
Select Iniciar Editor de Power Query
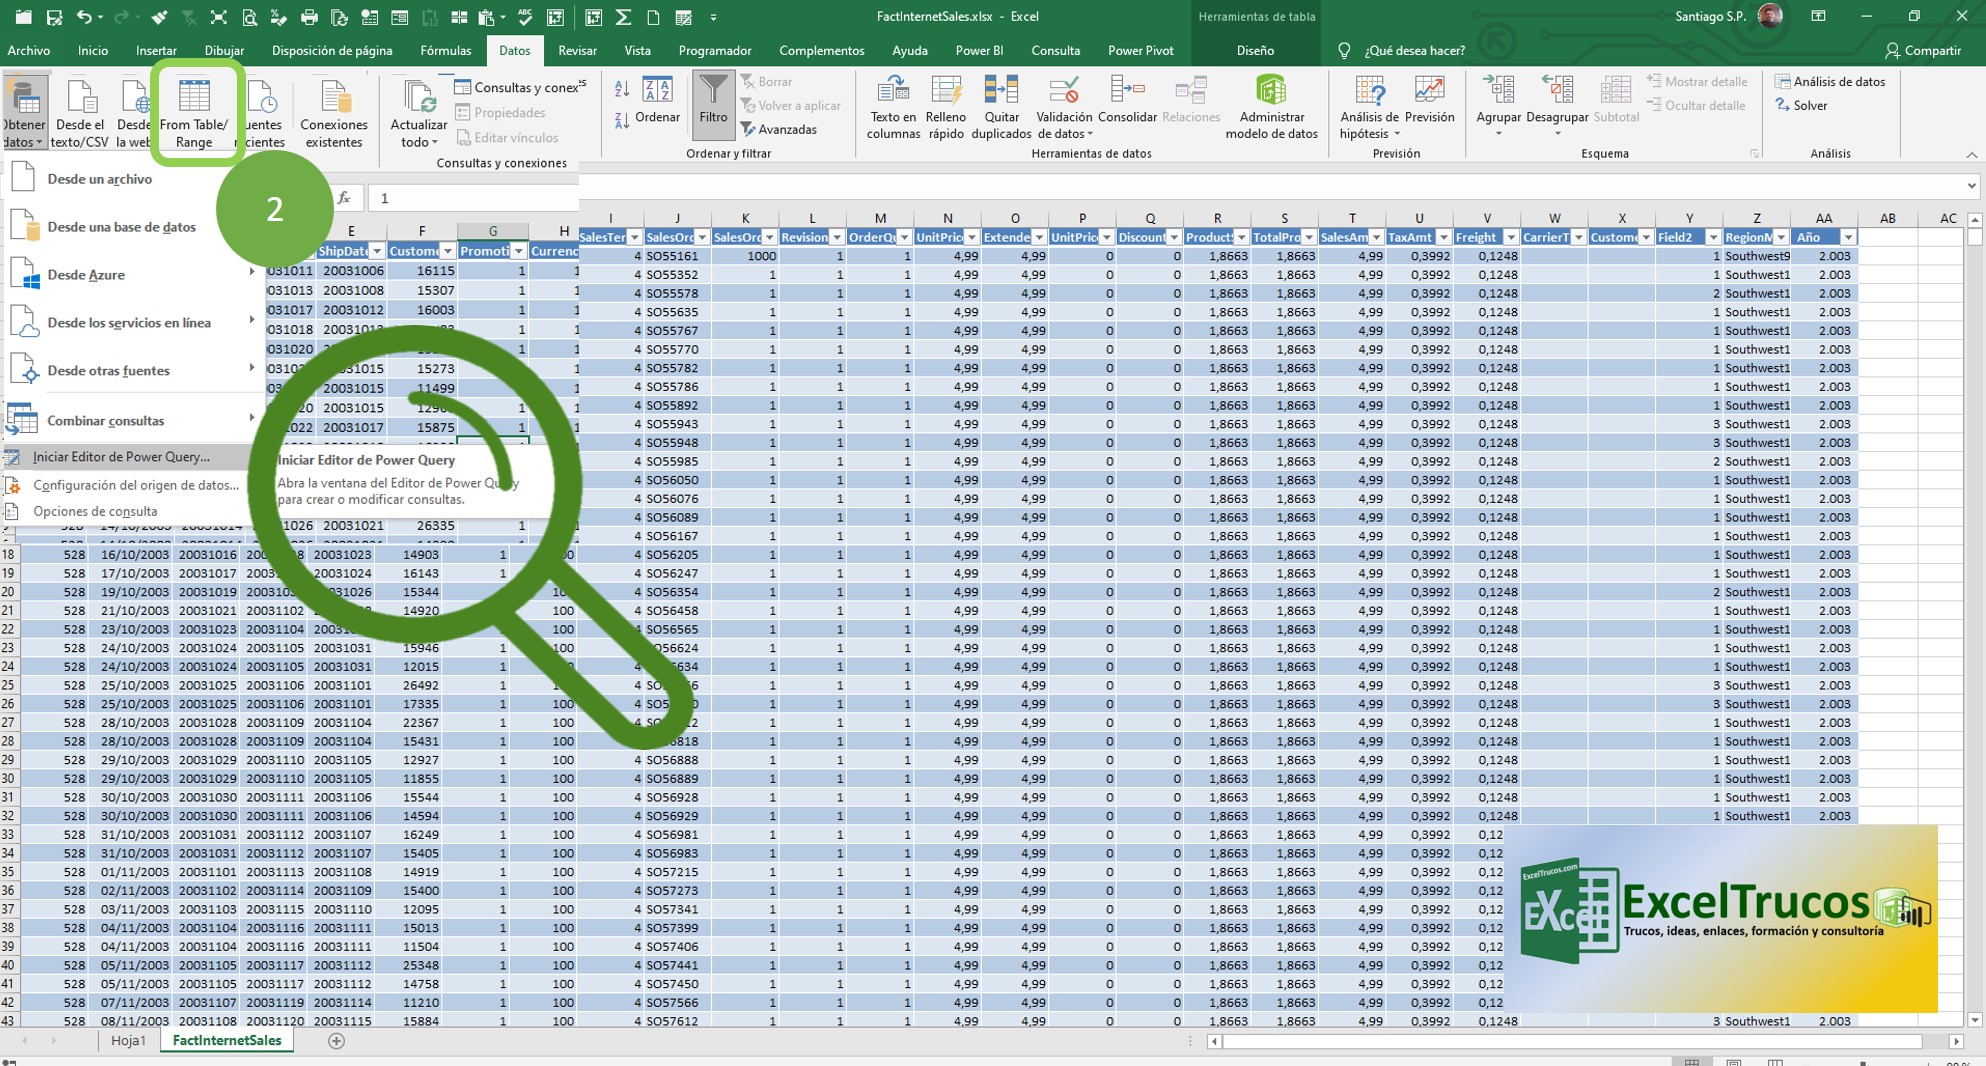(121, 457)
